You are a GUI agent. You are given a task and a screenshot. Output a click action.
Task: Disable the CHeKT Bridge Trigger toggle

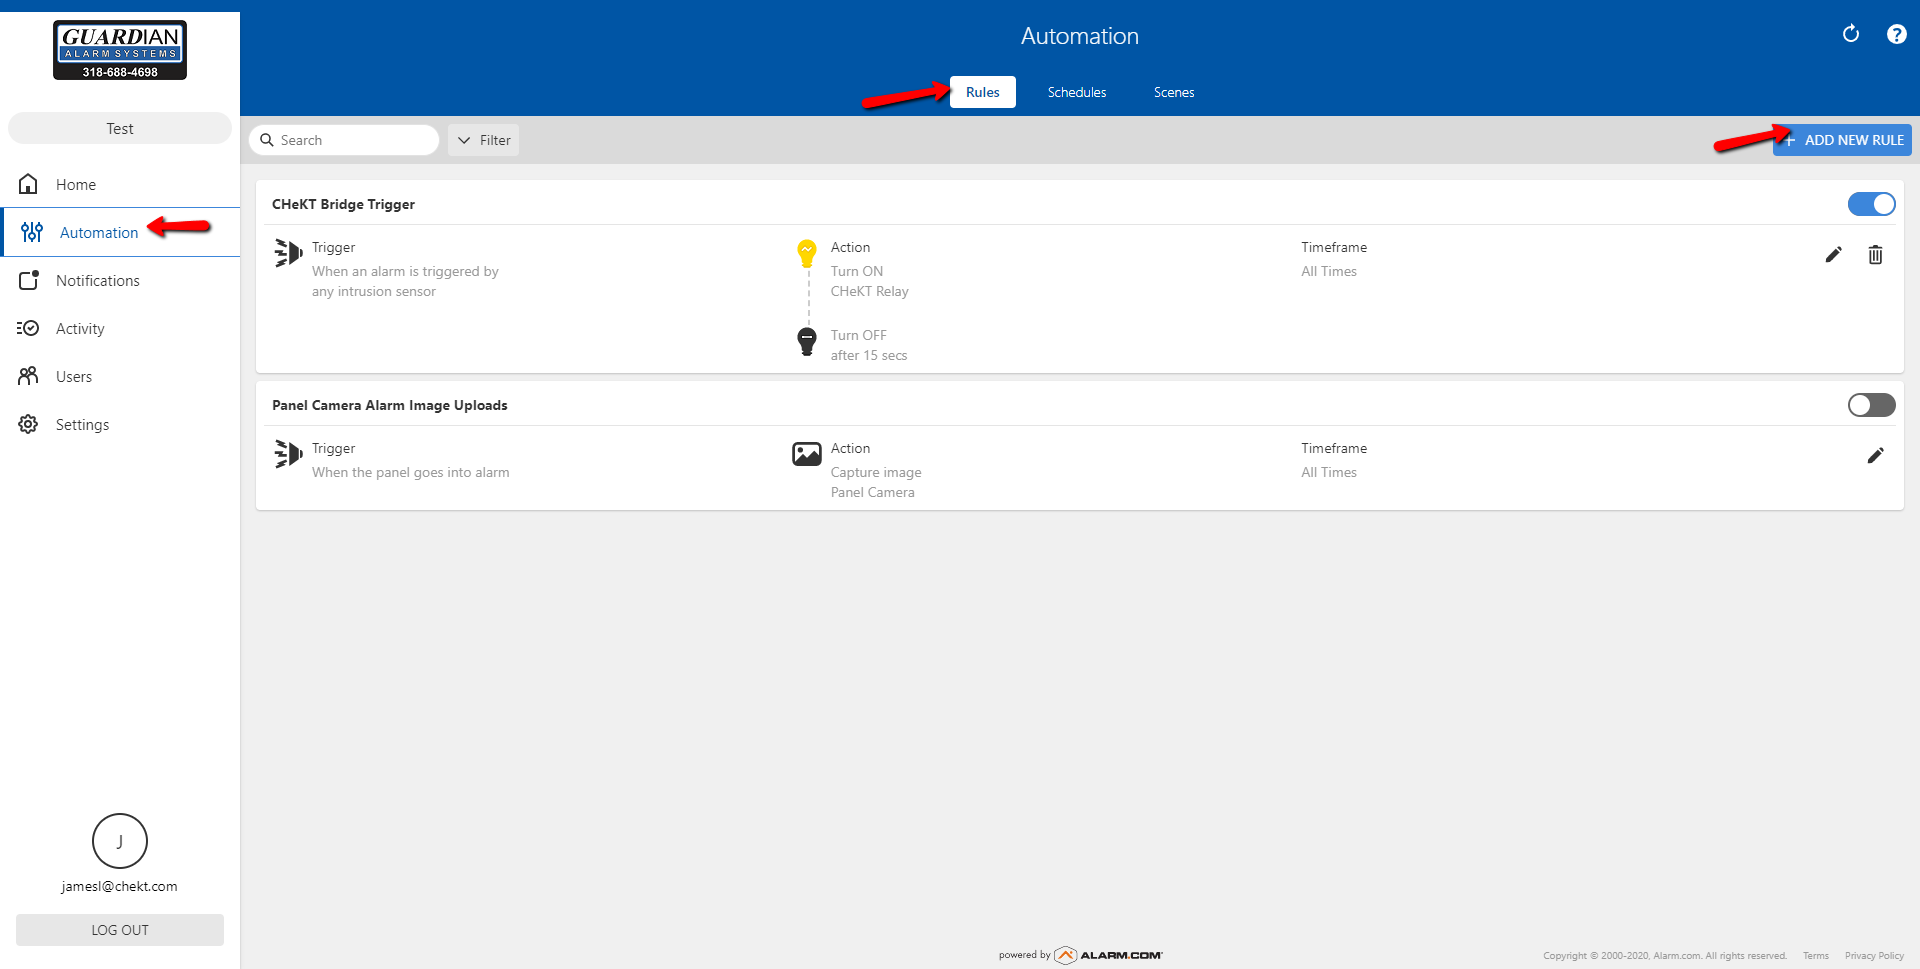(x=1871, y=204)
